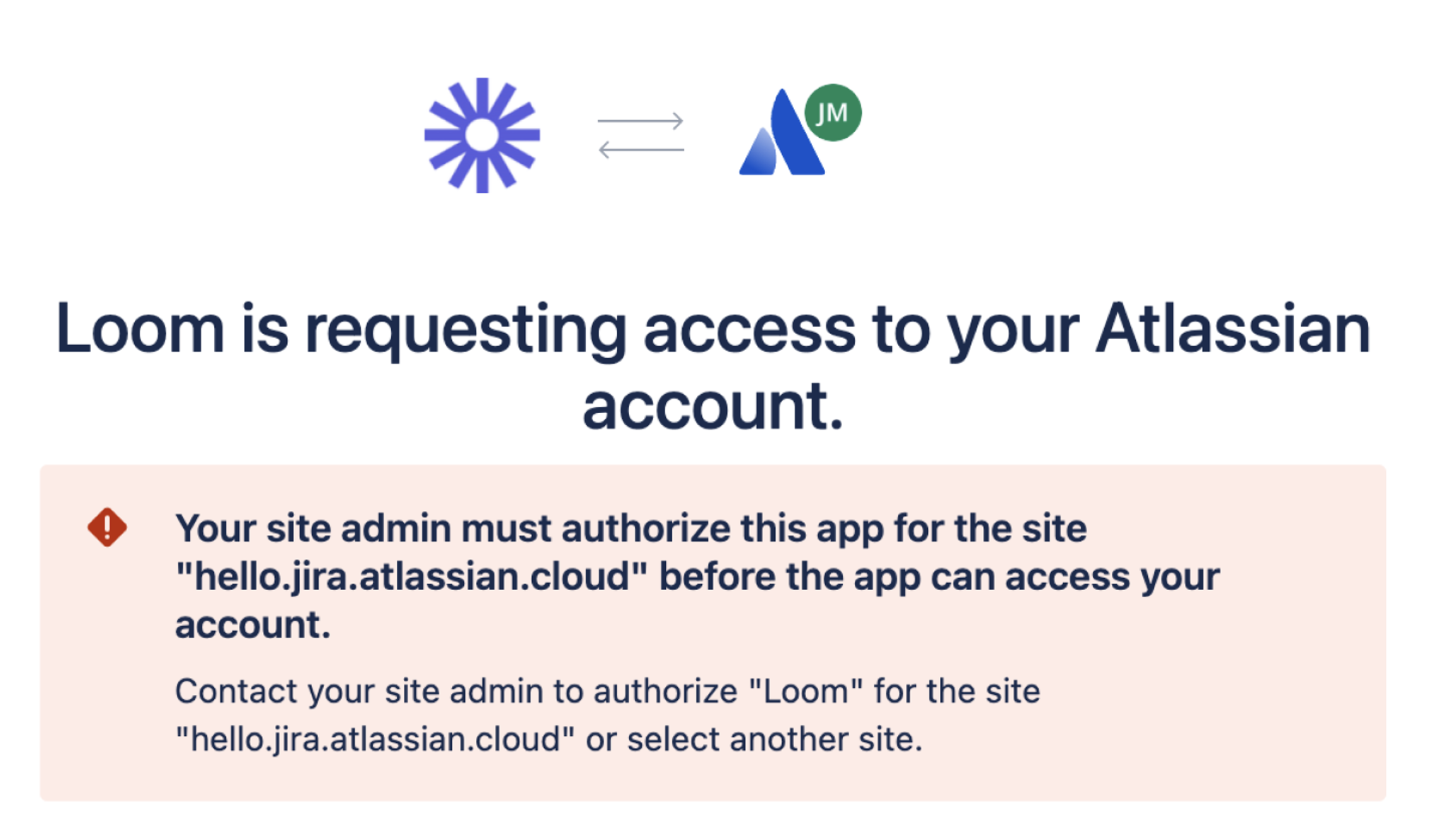The height and width of the screenshot is (840, 1438).
Task: Click the red warning diamond icon
Action: tap(107, 526)
